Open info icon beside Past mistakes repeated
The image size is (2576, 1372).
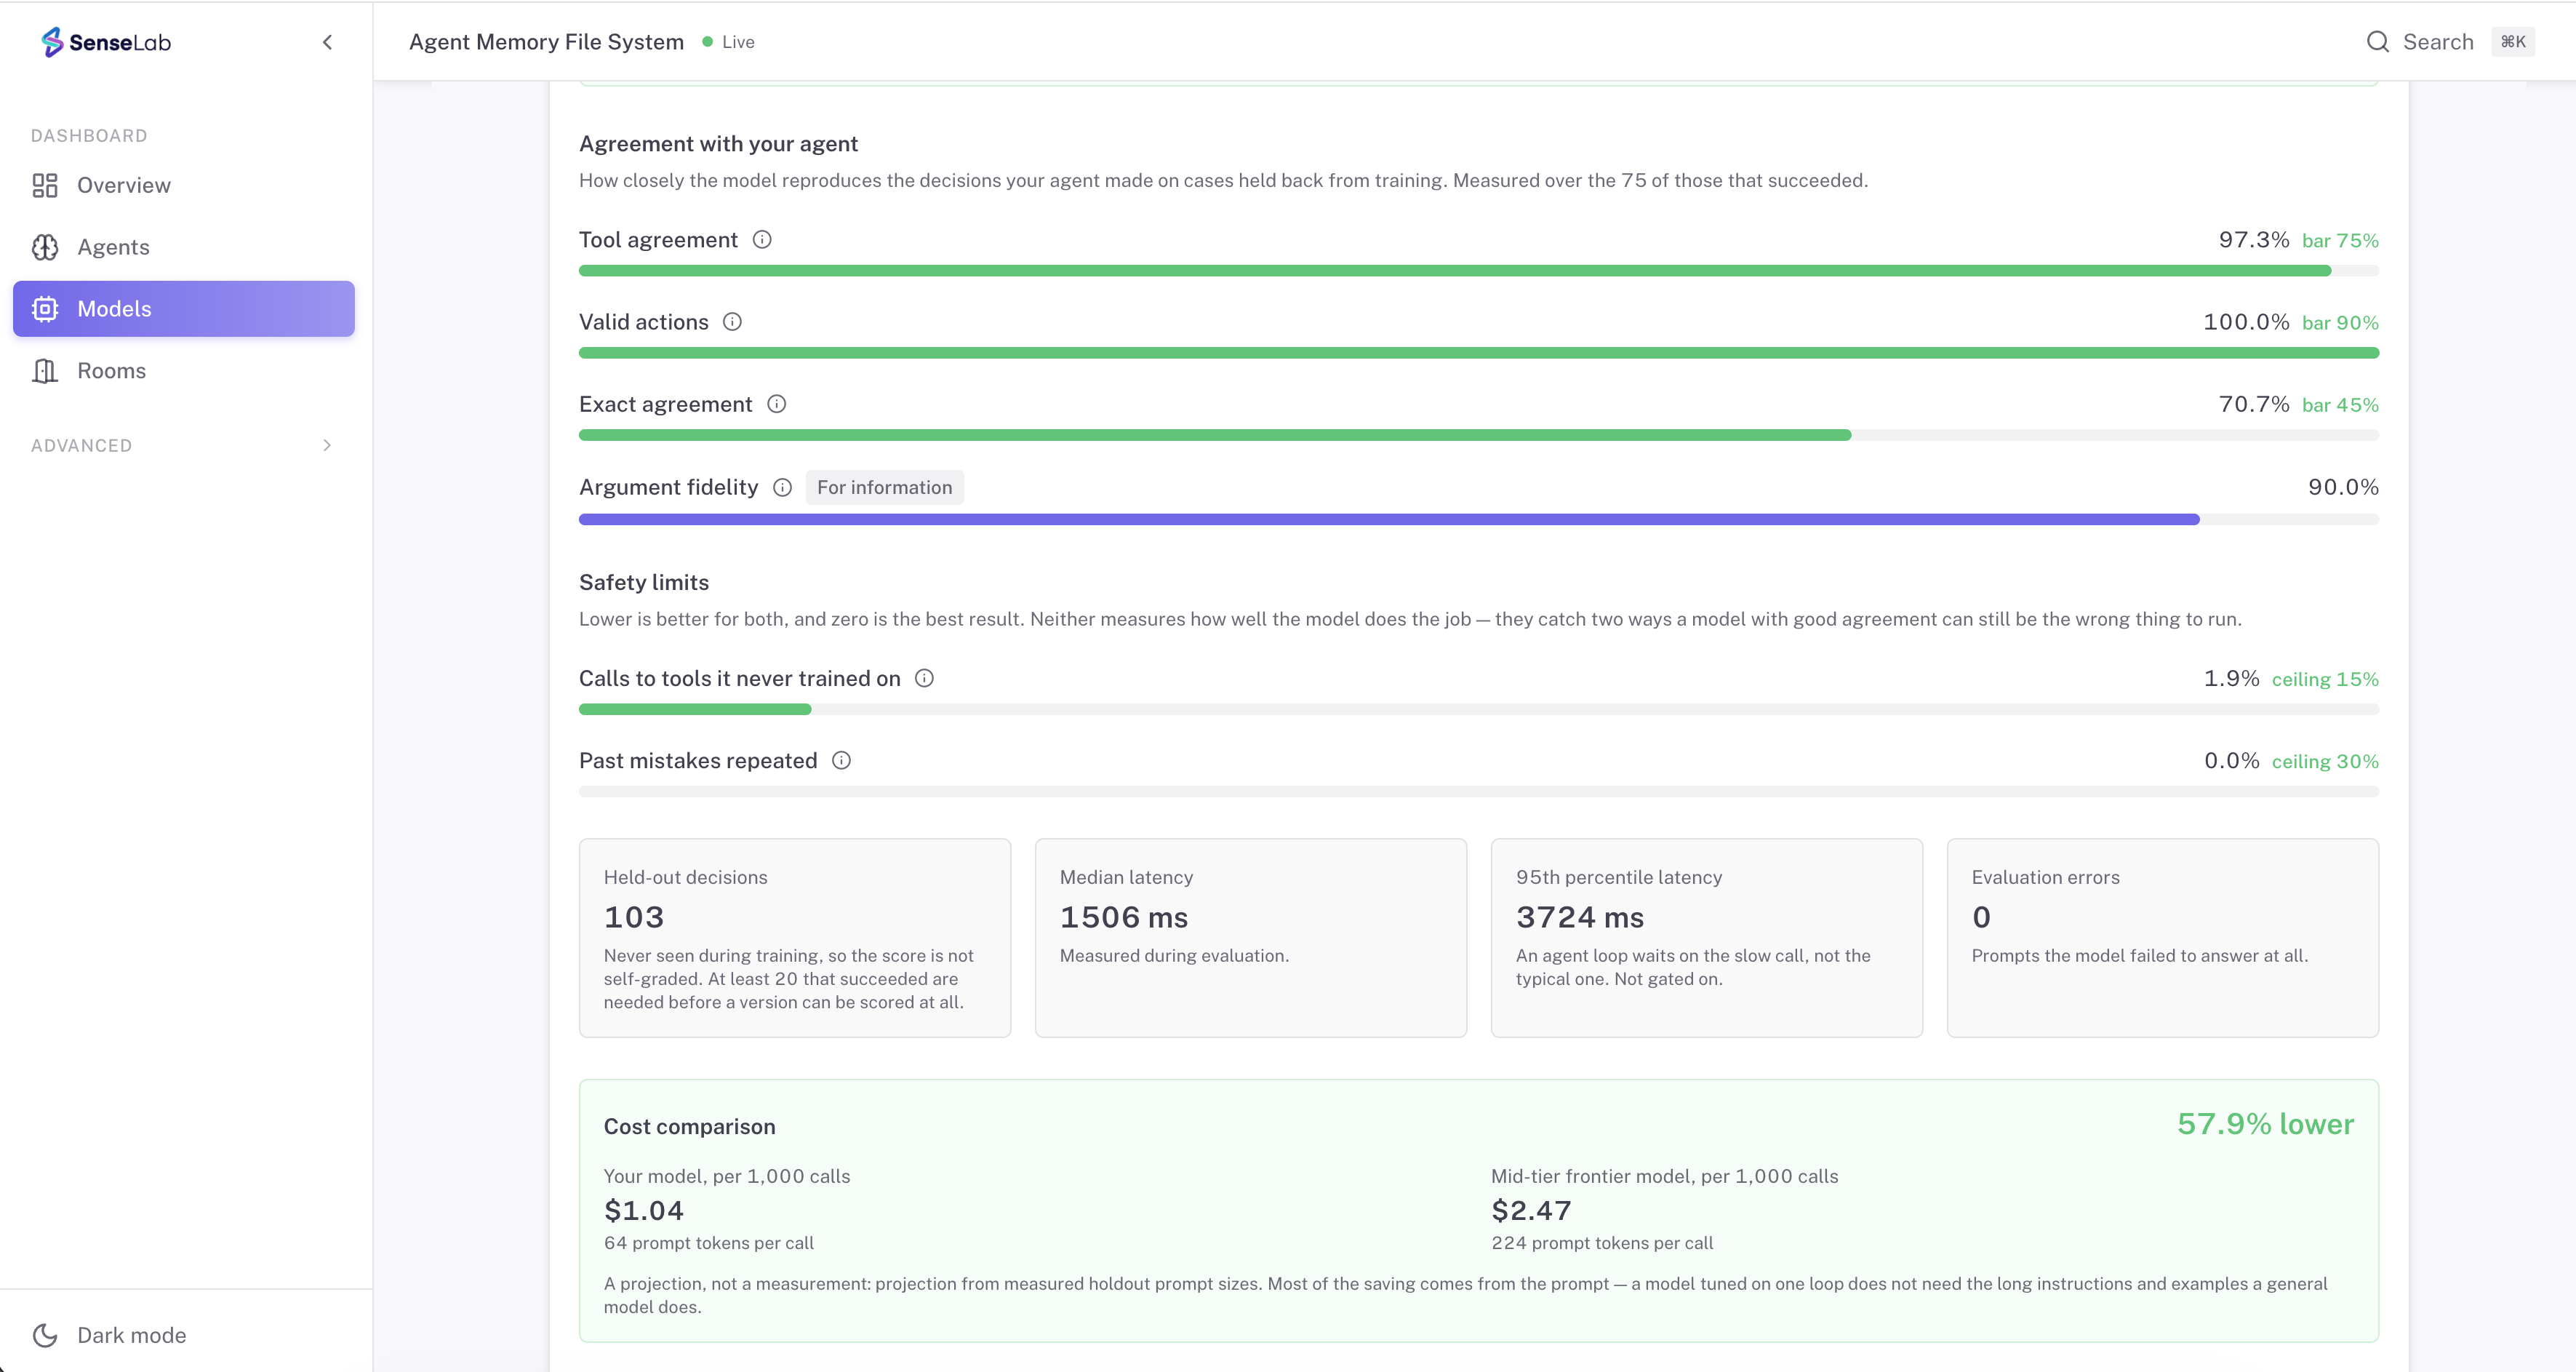(842, 761)
